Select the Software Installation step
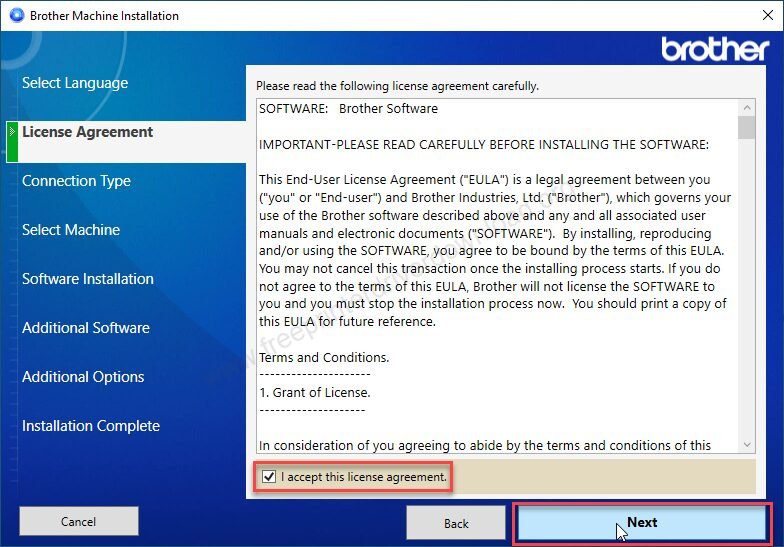 tap(88, 279)
